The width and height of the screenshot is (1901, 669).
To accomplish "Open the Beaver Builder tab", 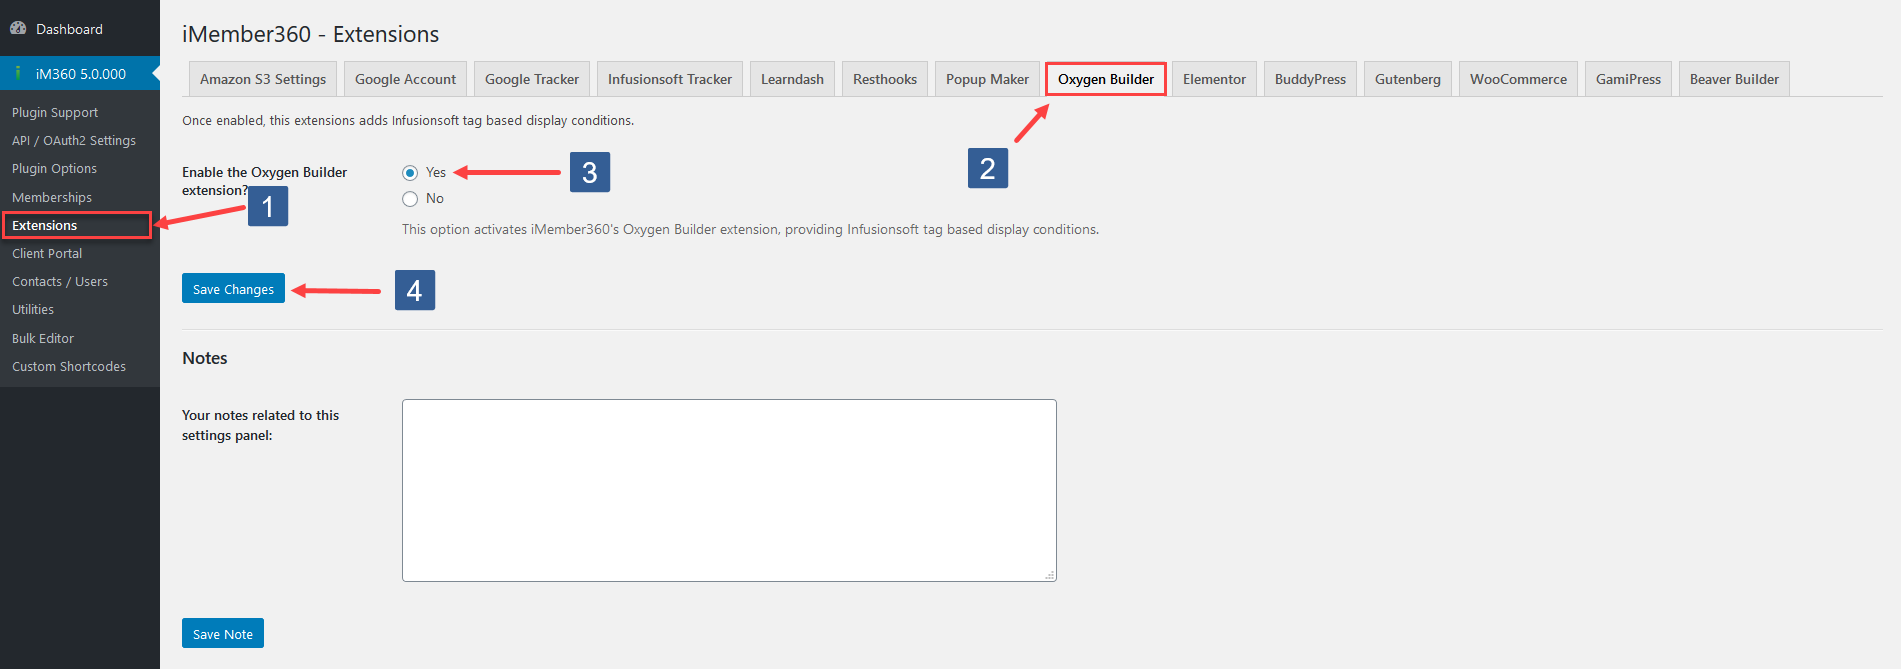I will 1734,79.
